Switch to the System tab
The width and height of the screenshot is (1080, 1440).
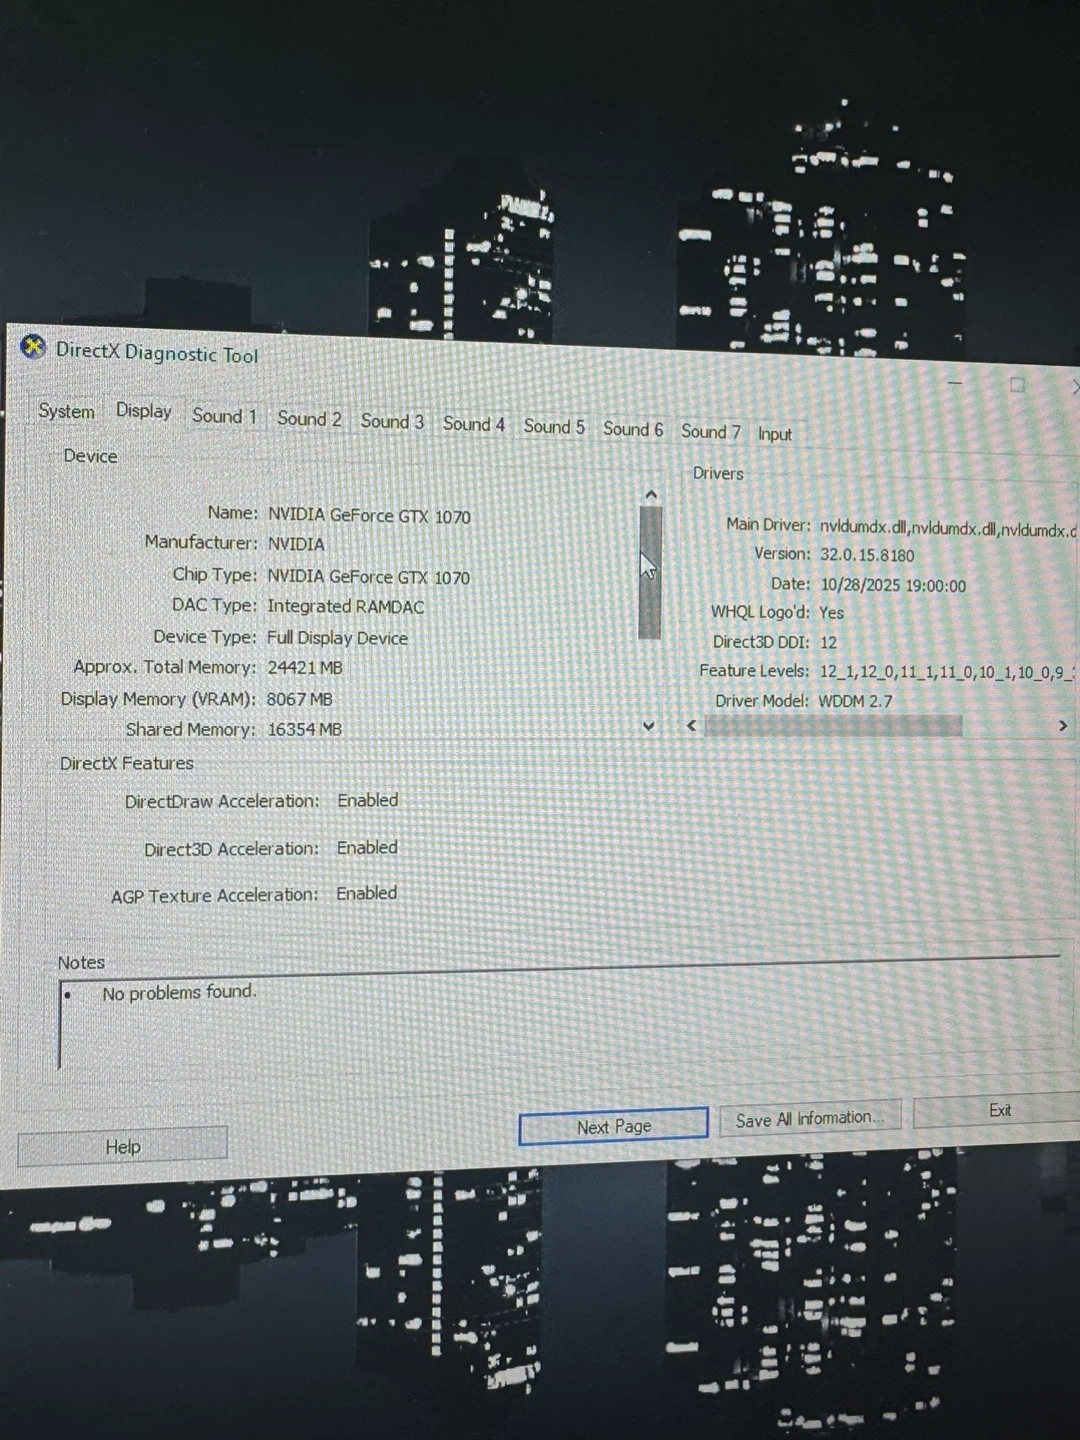coord(66,411)
